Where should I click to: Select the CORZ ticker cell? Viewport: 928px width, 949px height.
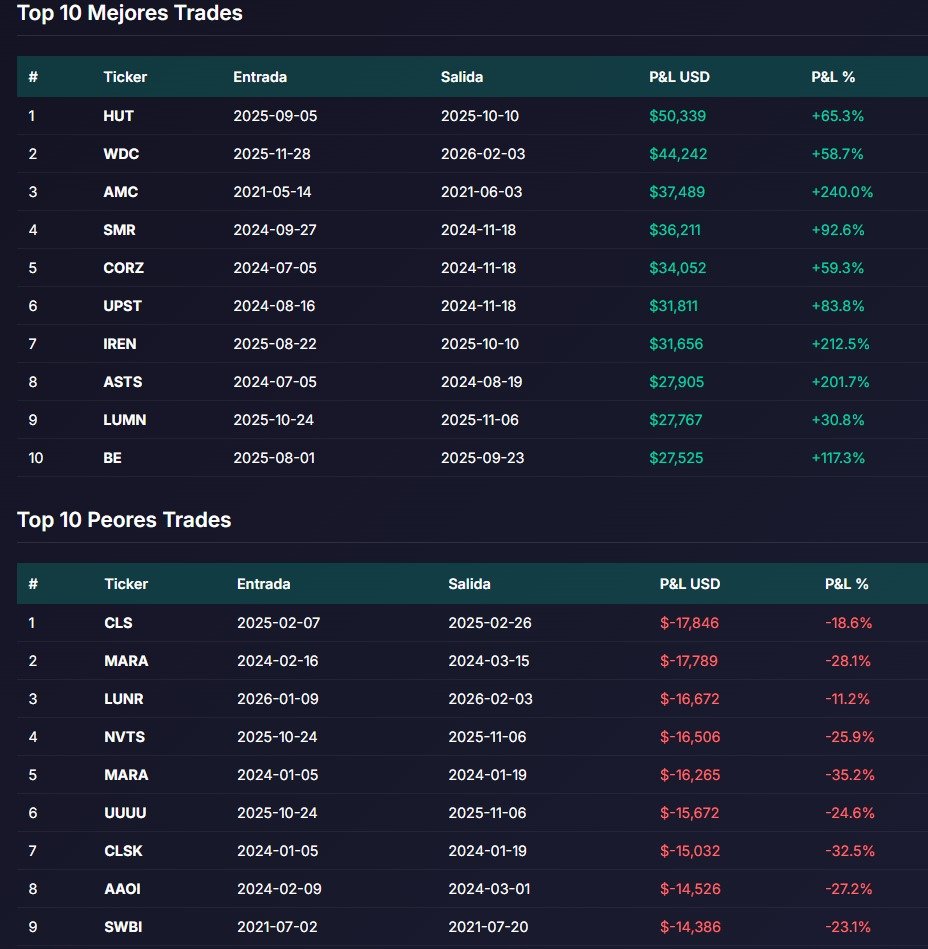123,268
